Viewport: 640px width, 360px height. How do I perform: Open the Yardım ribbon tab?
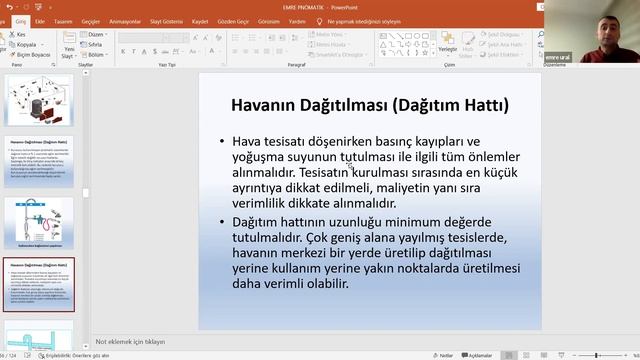[x=297, y=22]
